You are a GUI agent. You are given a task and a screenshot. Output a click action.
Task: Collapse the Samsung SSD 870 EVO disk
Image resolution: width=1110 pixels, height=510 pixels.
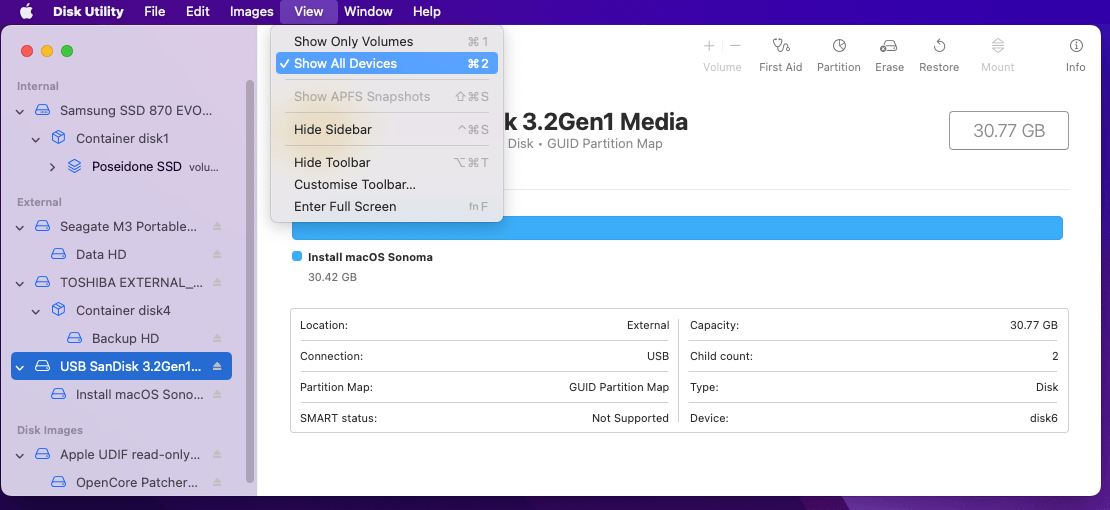(x=20, y=111)
